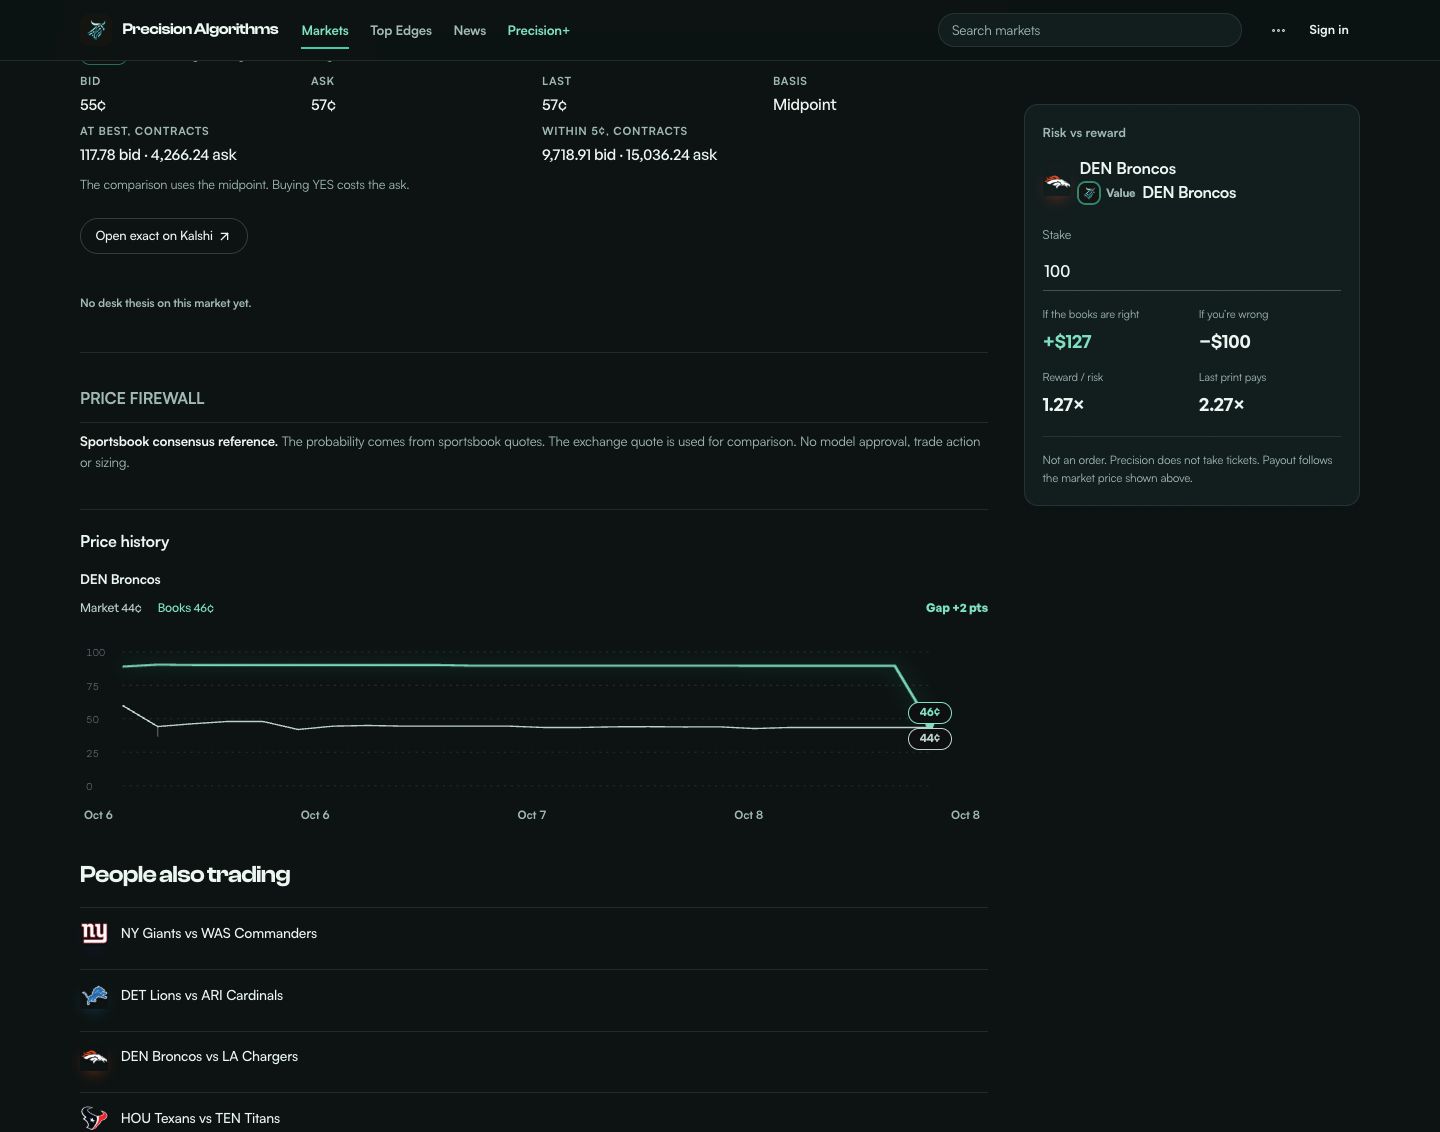
Task: Go to the News tab
Action: pos(470,31)
